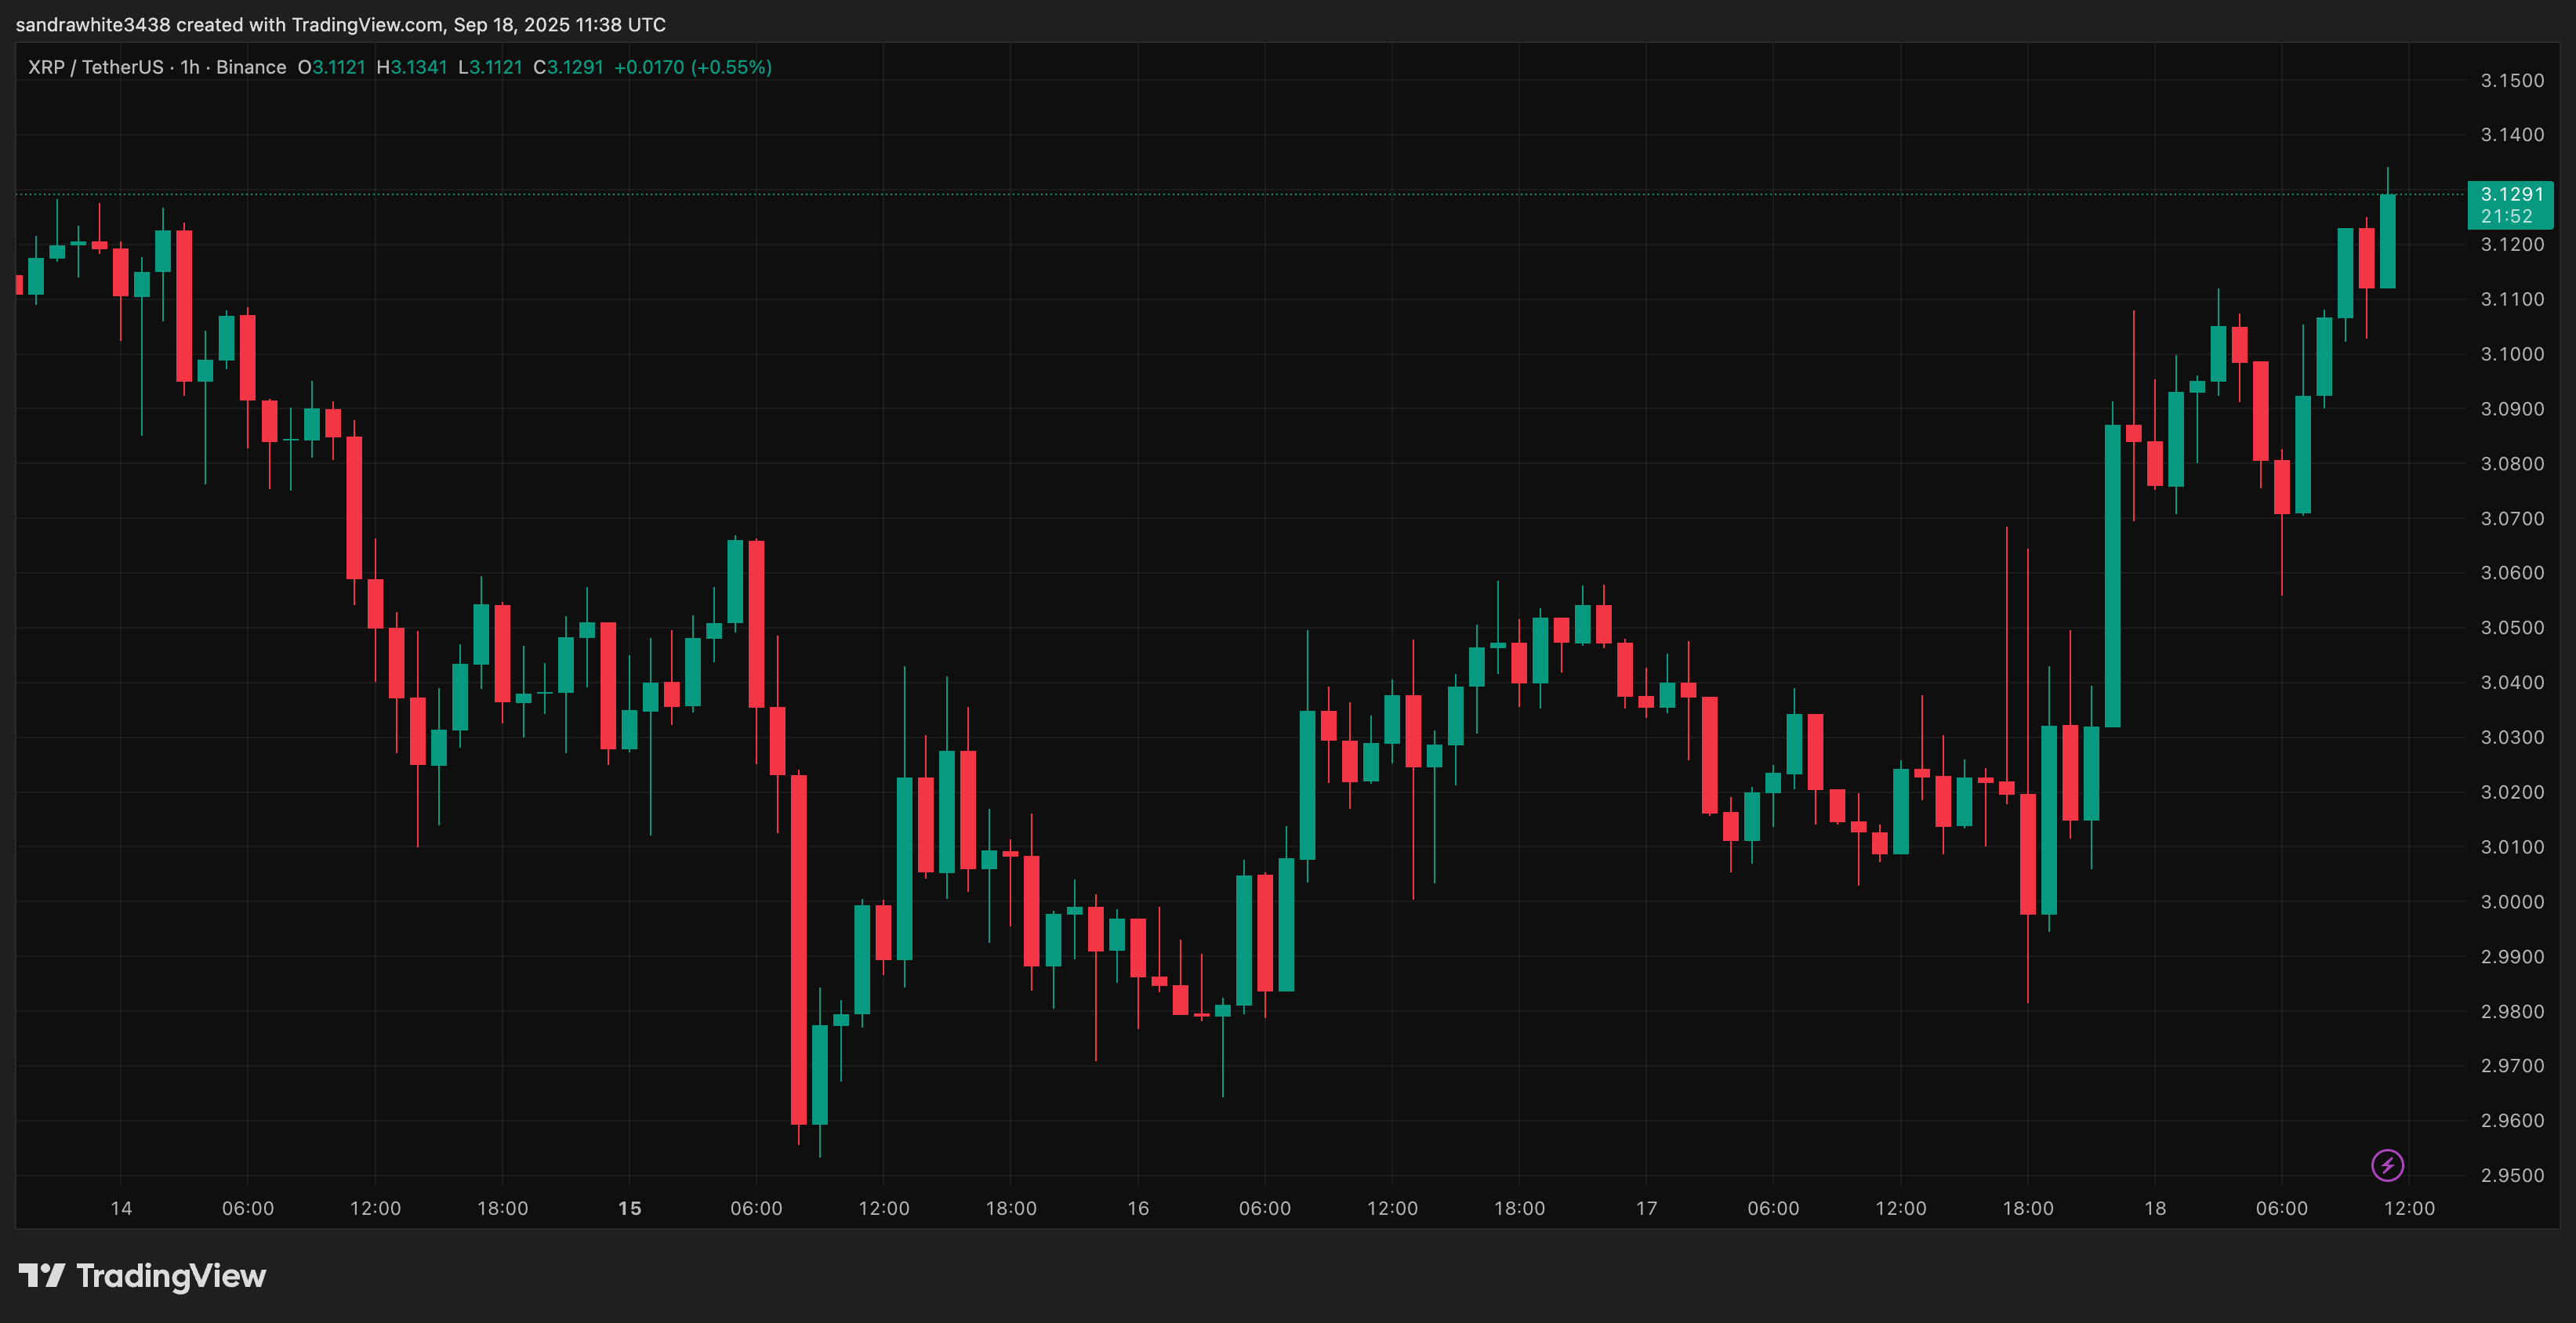Screen dimensions: 2576x1323
Task: Click the 1h interval label in header
Action: (x=189, y=67)
